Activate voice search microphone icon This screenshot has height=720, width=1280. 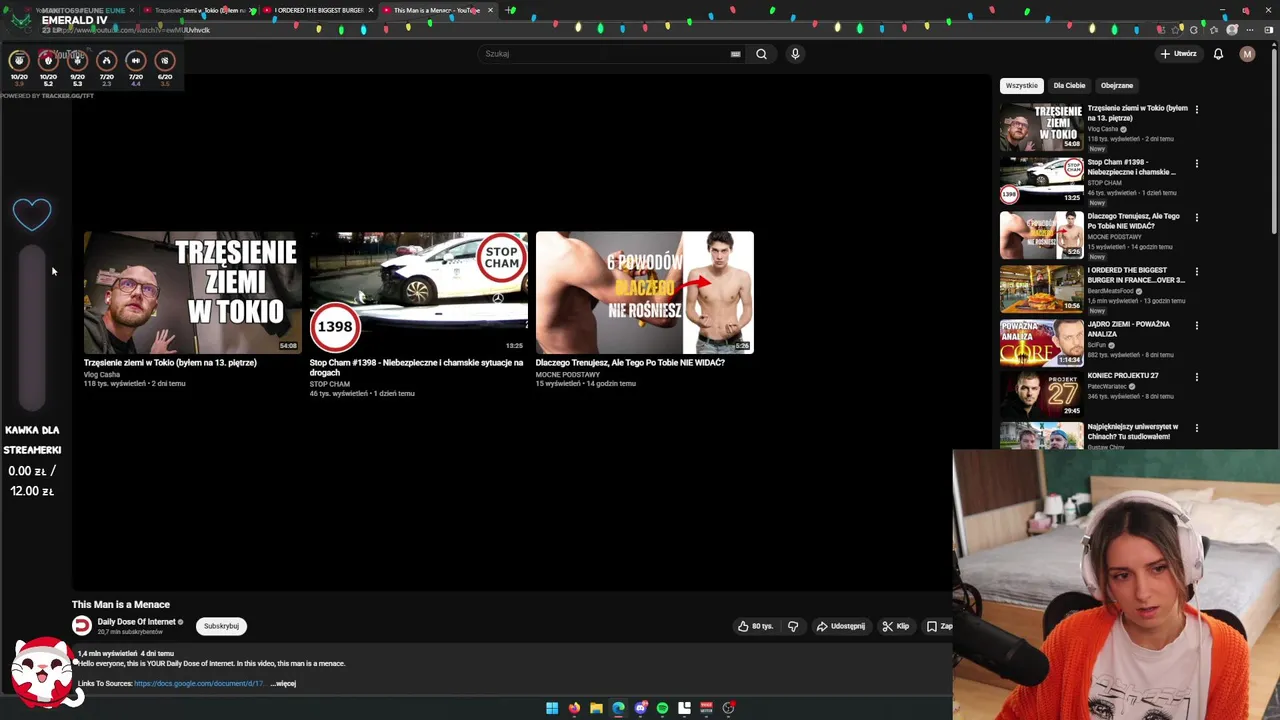click(x=795, y=54)
